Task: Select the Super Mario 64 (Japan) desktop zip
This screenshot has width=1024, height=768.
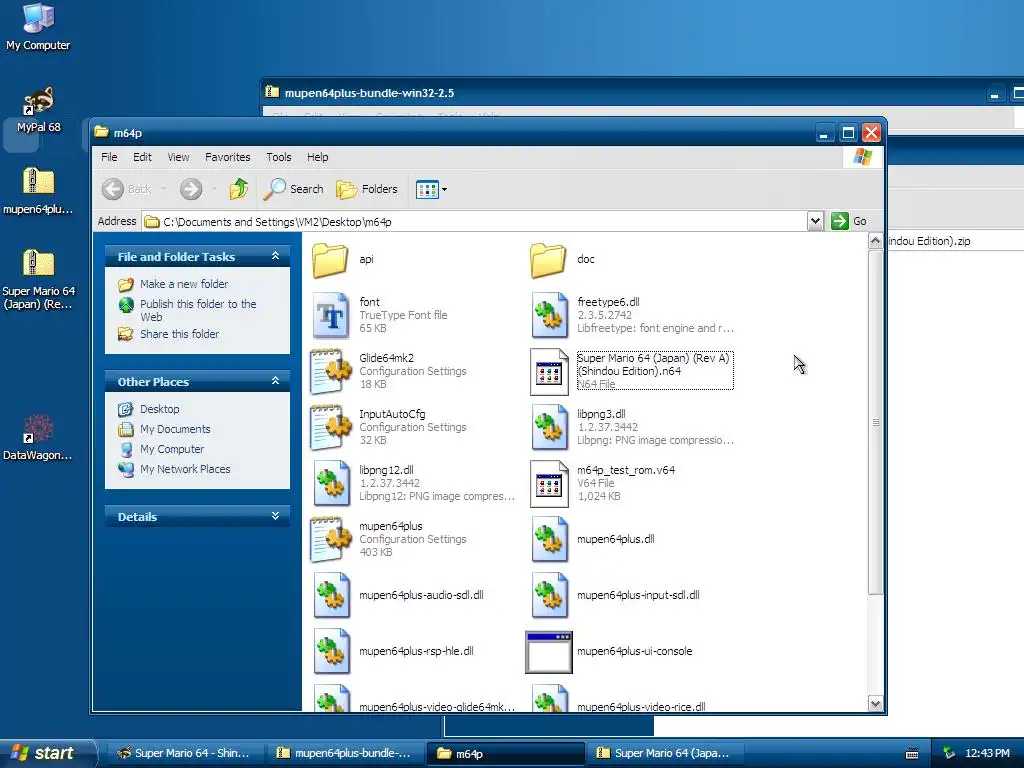Action: [x=38, y=280]
